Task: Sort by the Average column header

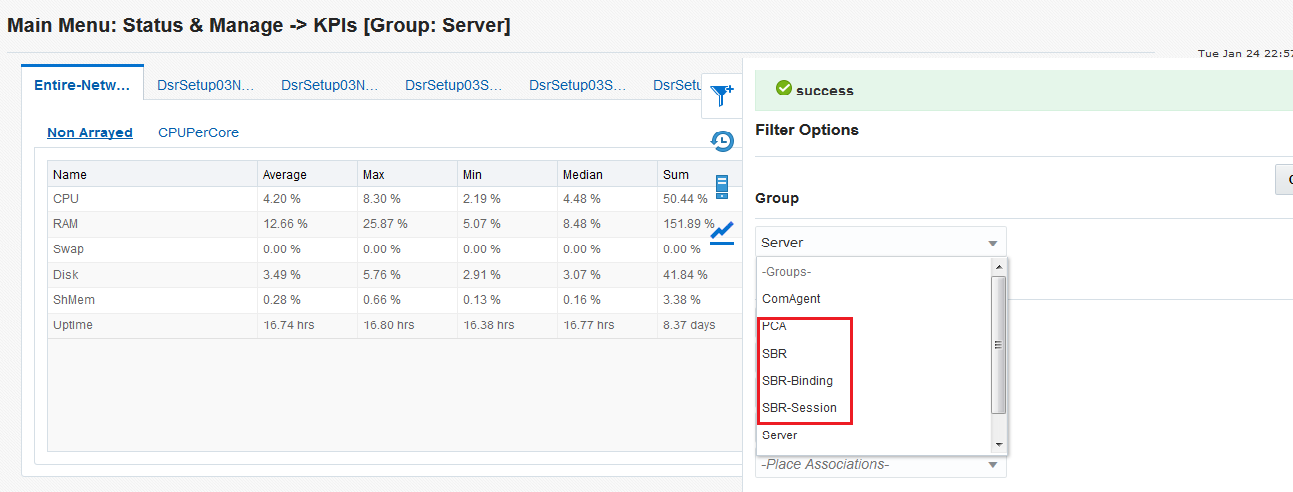Action: [307, 174]
